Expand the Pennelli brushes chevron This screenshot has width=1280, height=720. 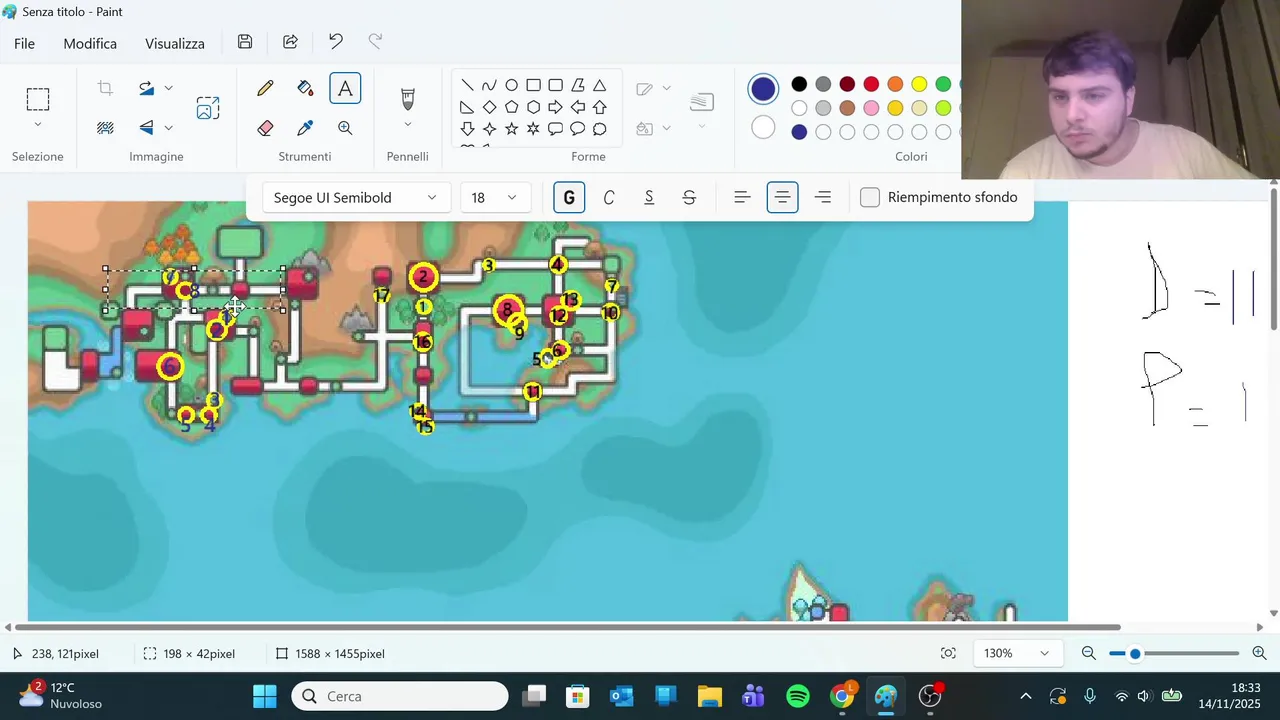tap(408, 124)
